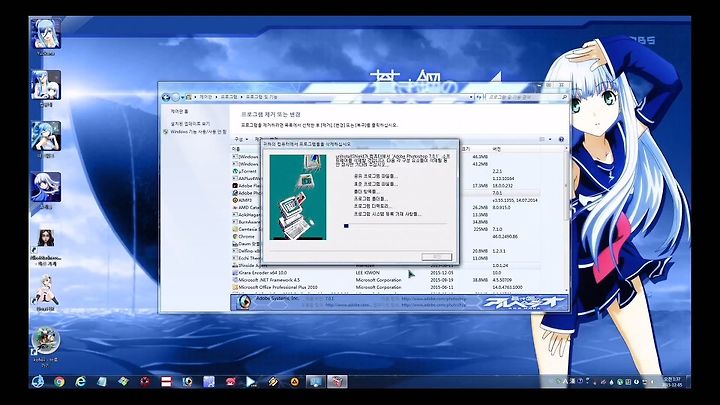
Task: Click the computer illustration in uninstall dialog
Action: (298, 197)
